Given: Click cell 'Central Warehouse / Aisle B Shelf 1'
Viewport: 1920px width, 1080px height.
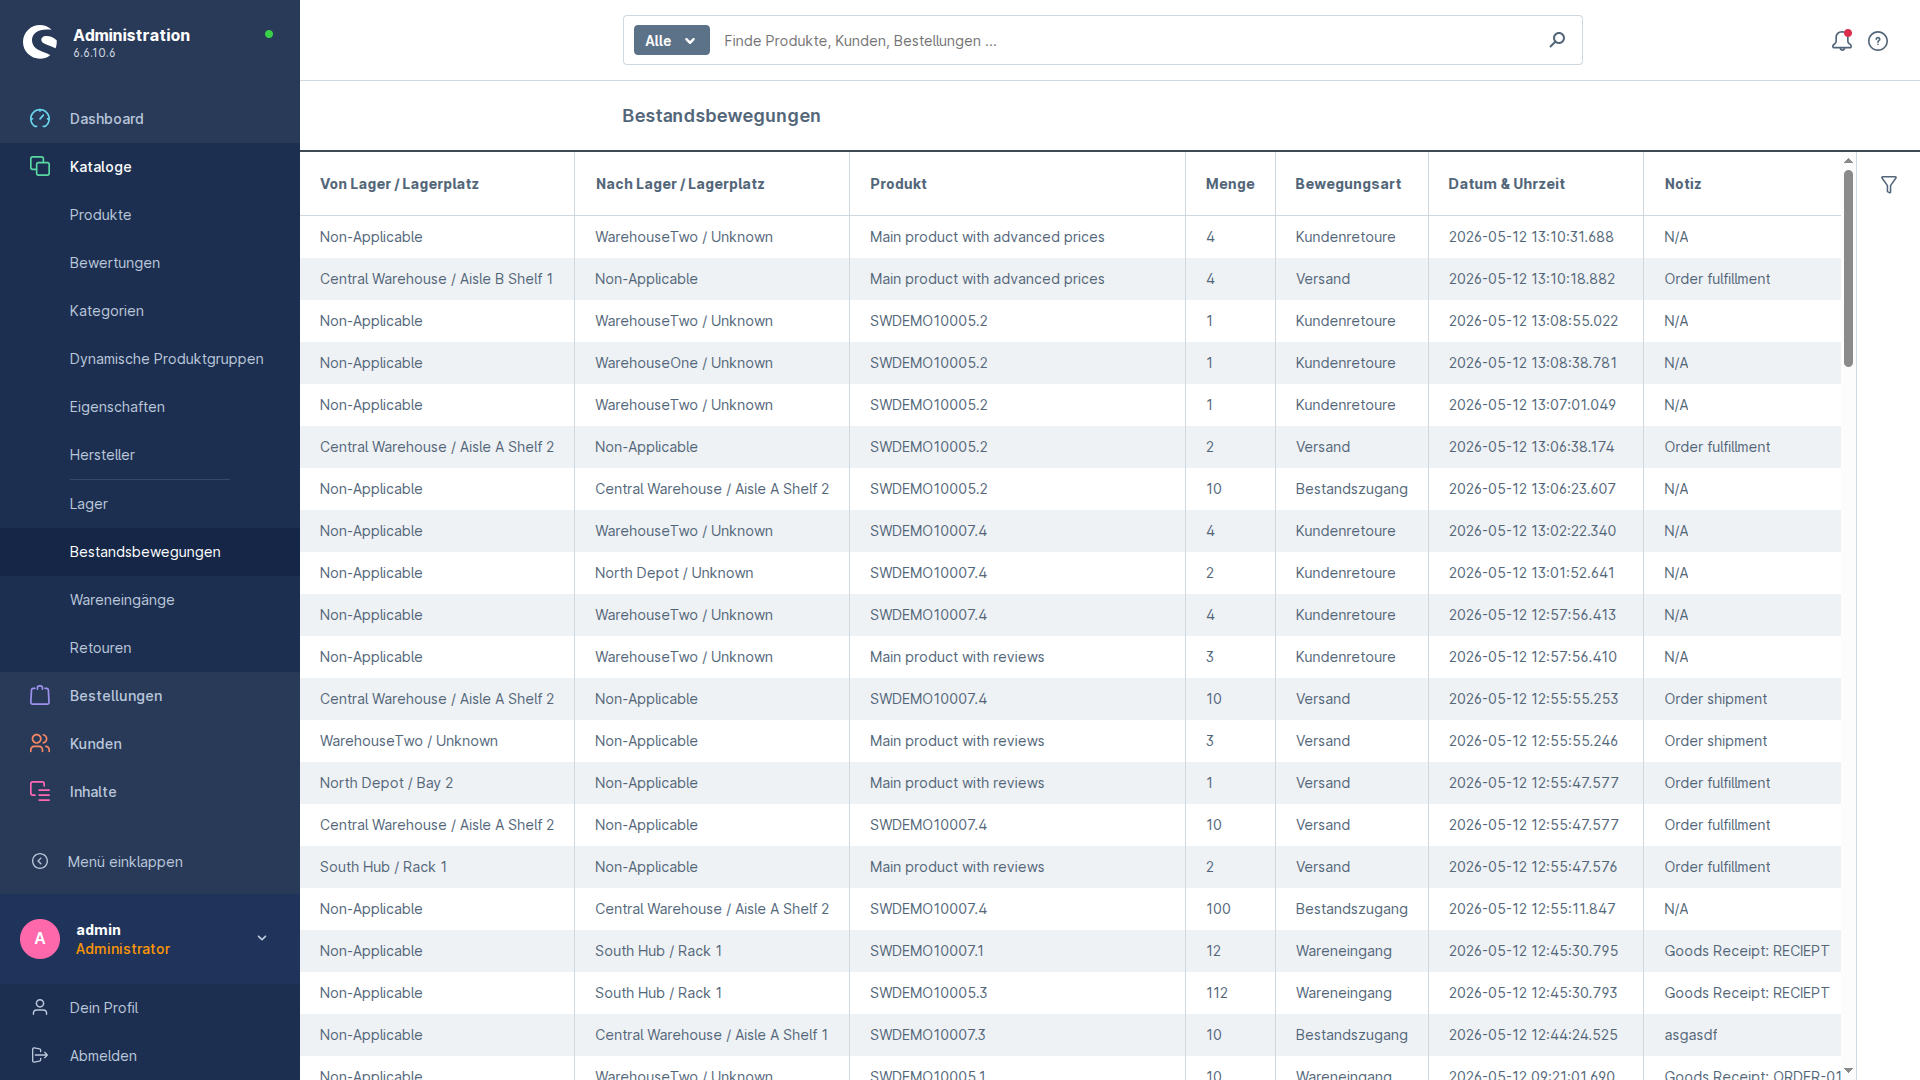Looking at the screenshot, I should pyautogui.click(x=436, y=279).
